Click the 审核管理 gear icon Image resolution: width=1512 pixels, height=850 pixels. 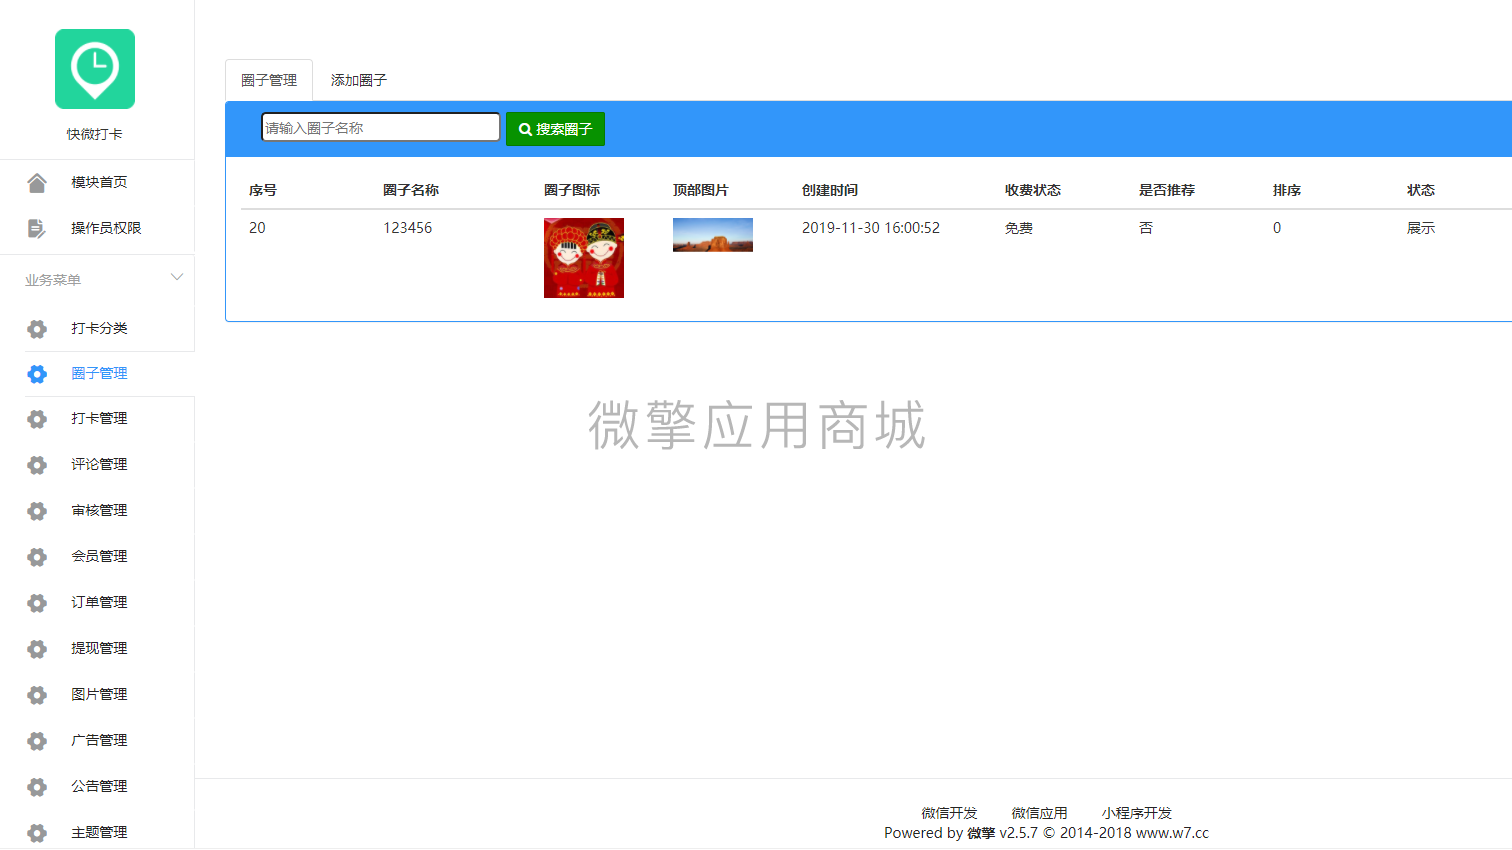pyautogui.click(x=37, y=510)
